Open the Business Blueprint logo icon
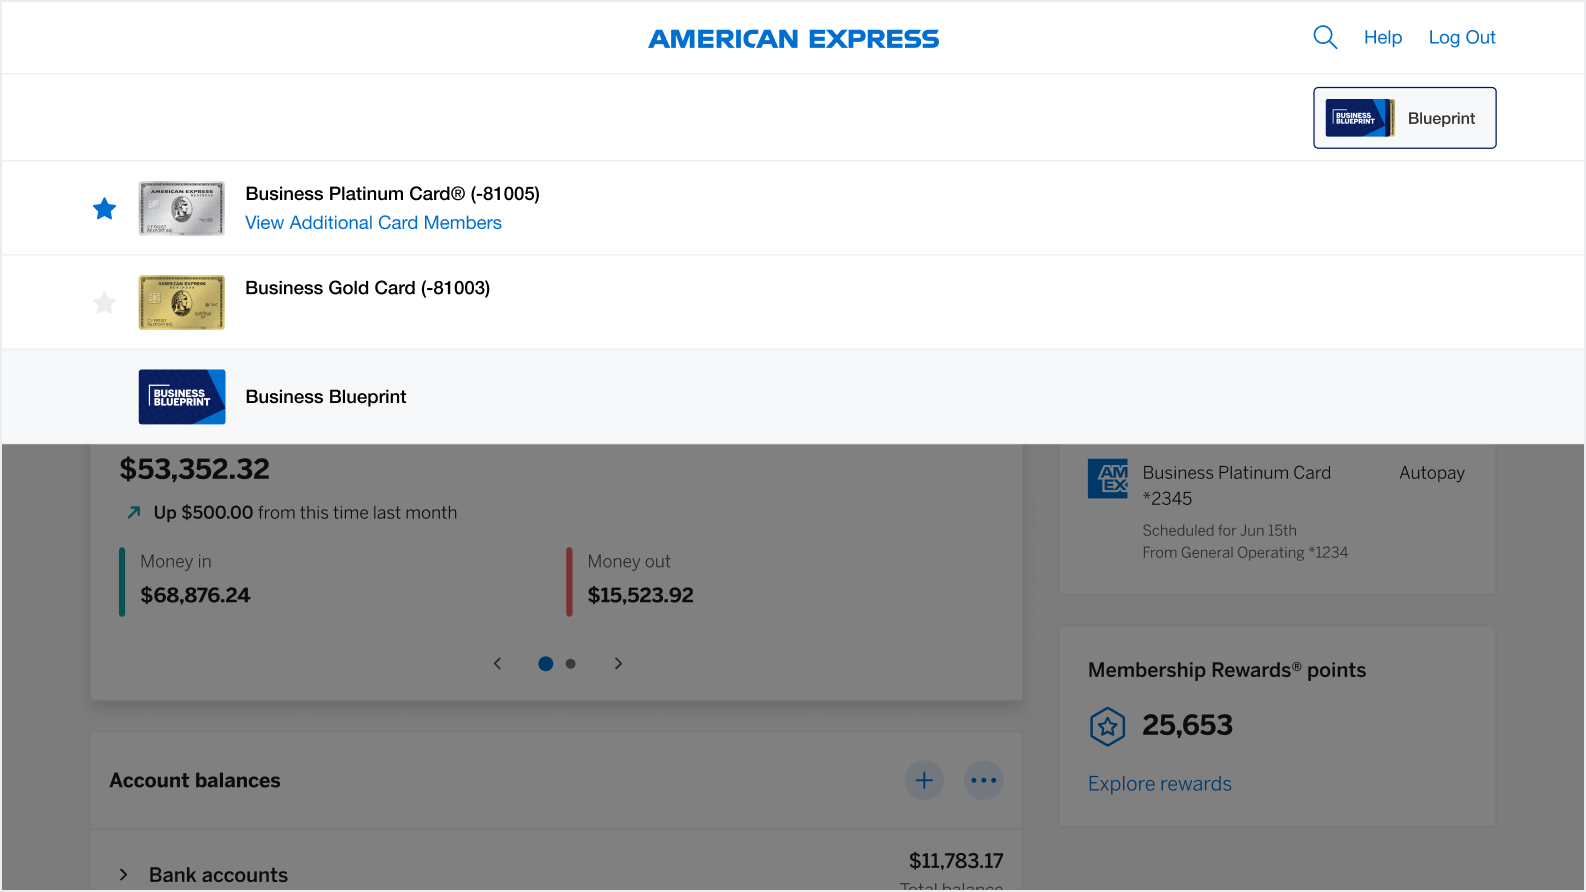Screen dimensions: 1586x892 (x=181, y=396)
